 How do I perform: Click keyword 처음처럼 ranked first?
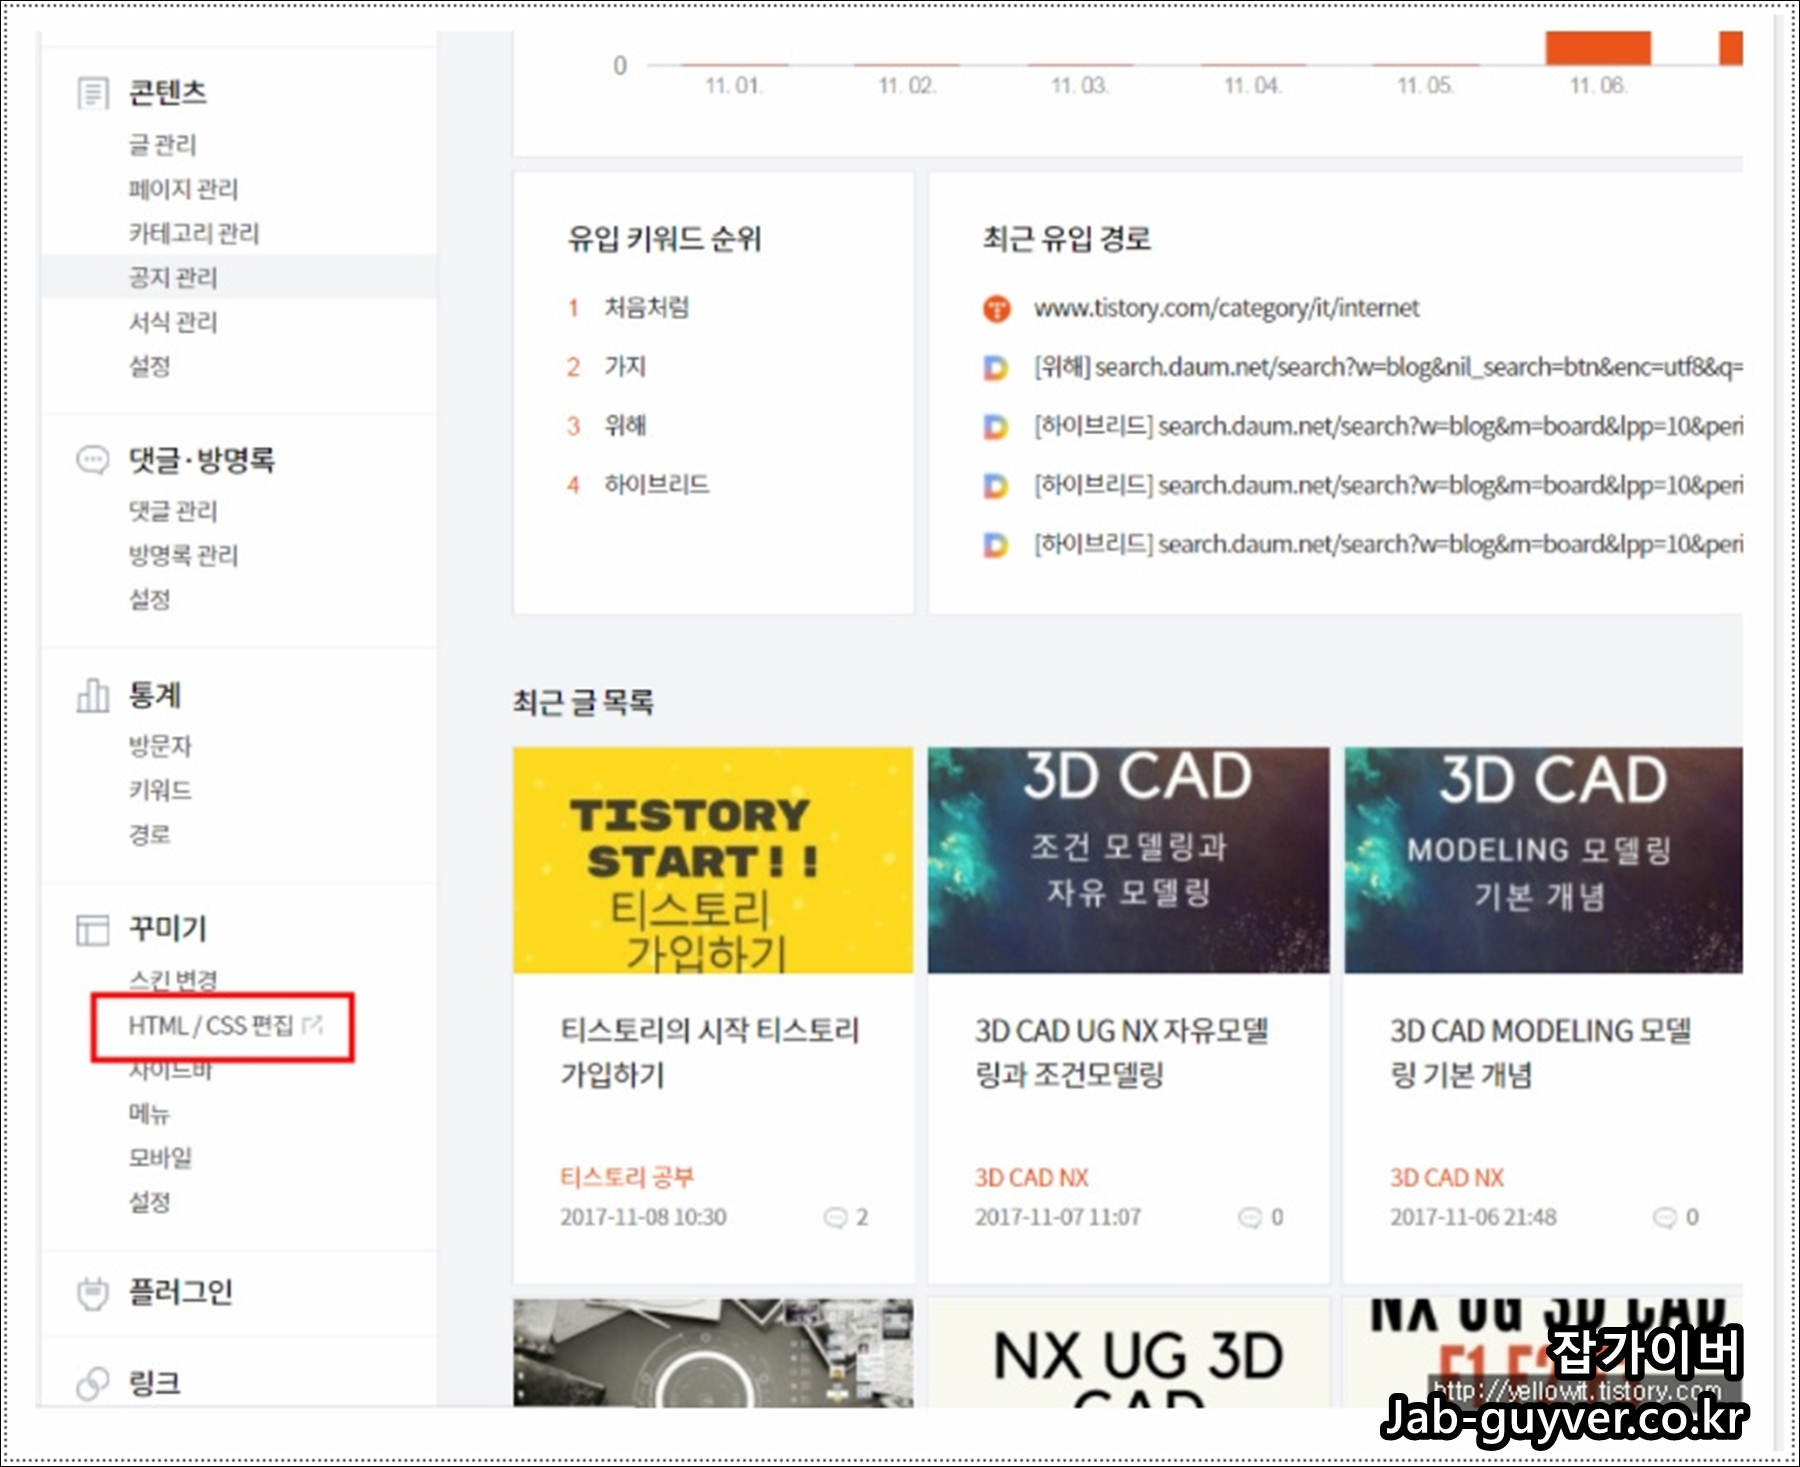point(647,307)
